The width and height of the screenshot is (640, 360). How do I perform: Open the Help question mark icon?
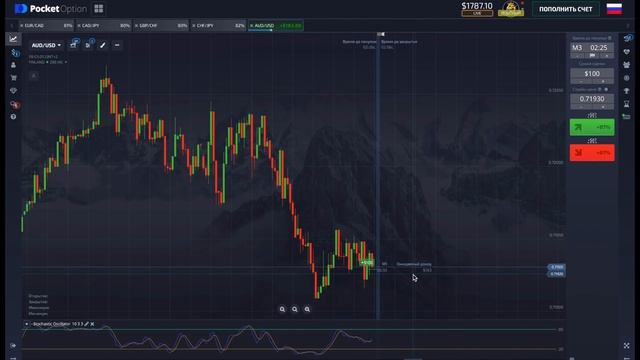coord(13,117)
